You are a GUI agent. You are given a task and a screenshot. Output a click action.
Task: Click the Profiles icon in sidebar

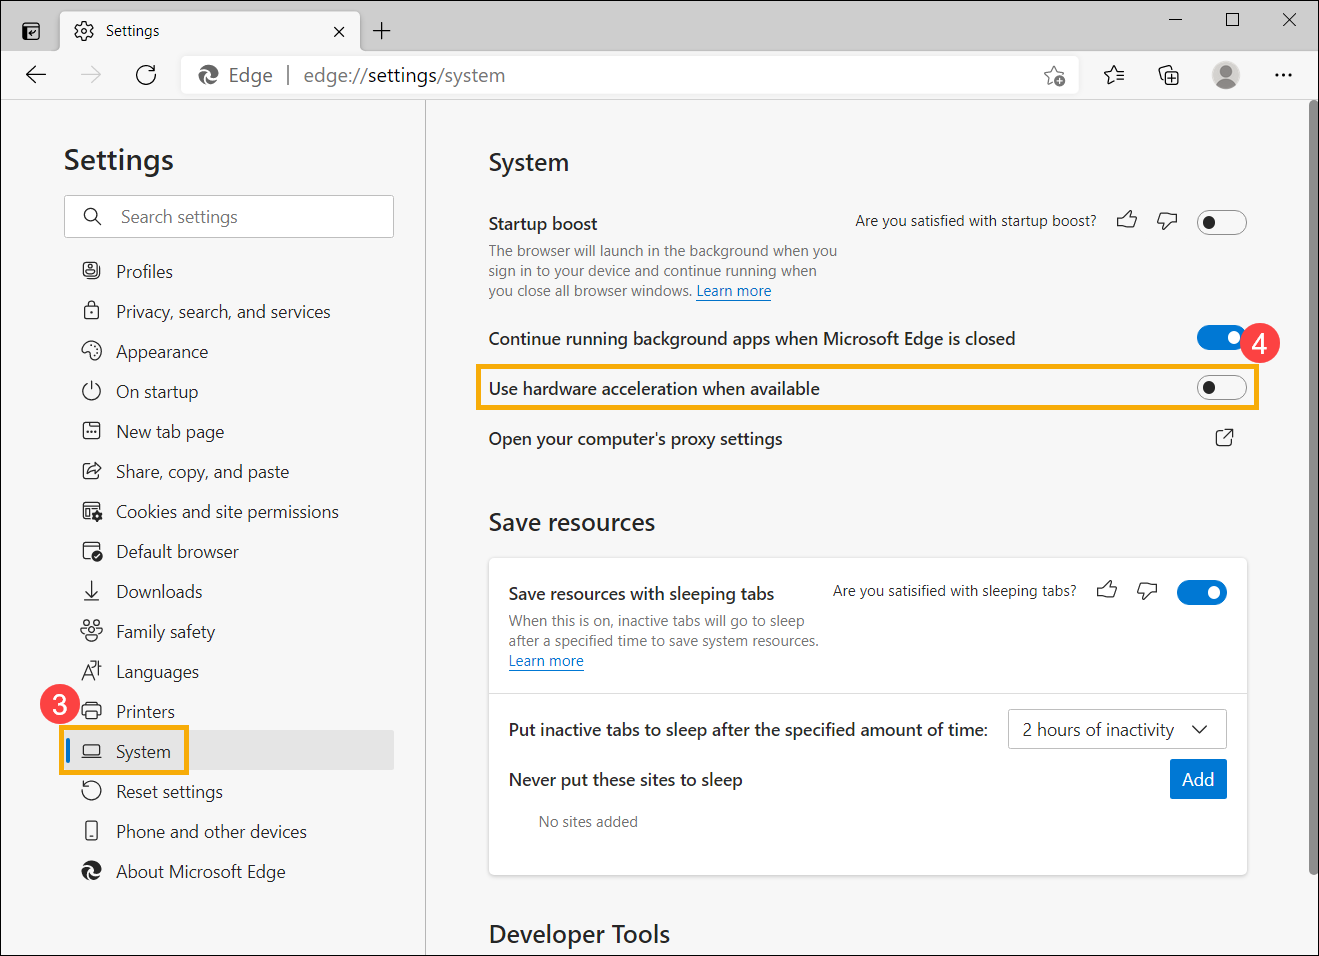point(91,270)
